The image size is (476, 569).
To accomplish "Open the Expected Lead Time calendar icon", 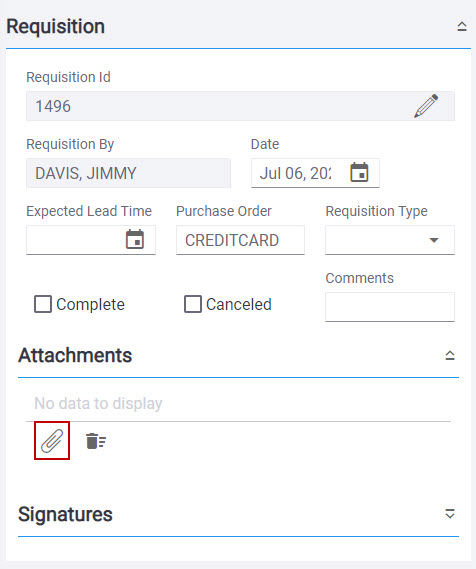I will click(135, 240).
